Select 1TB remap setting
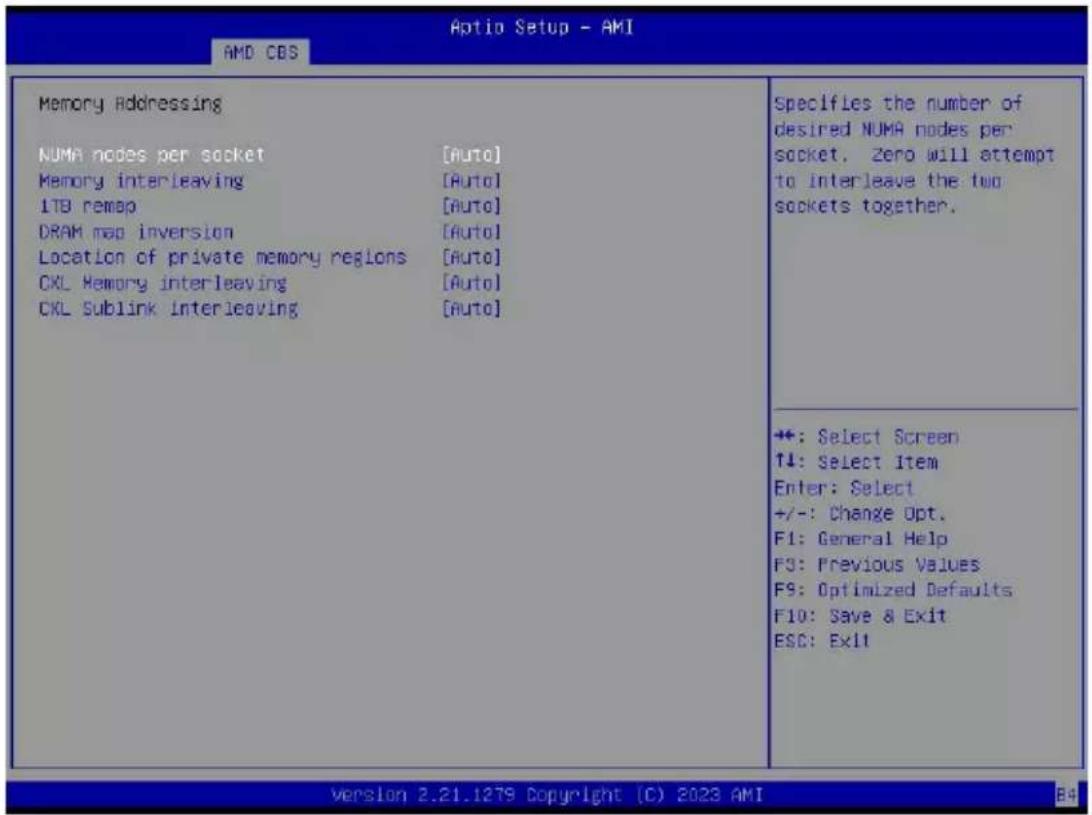This screenshot has width=1092, height=815. (87, 206)
